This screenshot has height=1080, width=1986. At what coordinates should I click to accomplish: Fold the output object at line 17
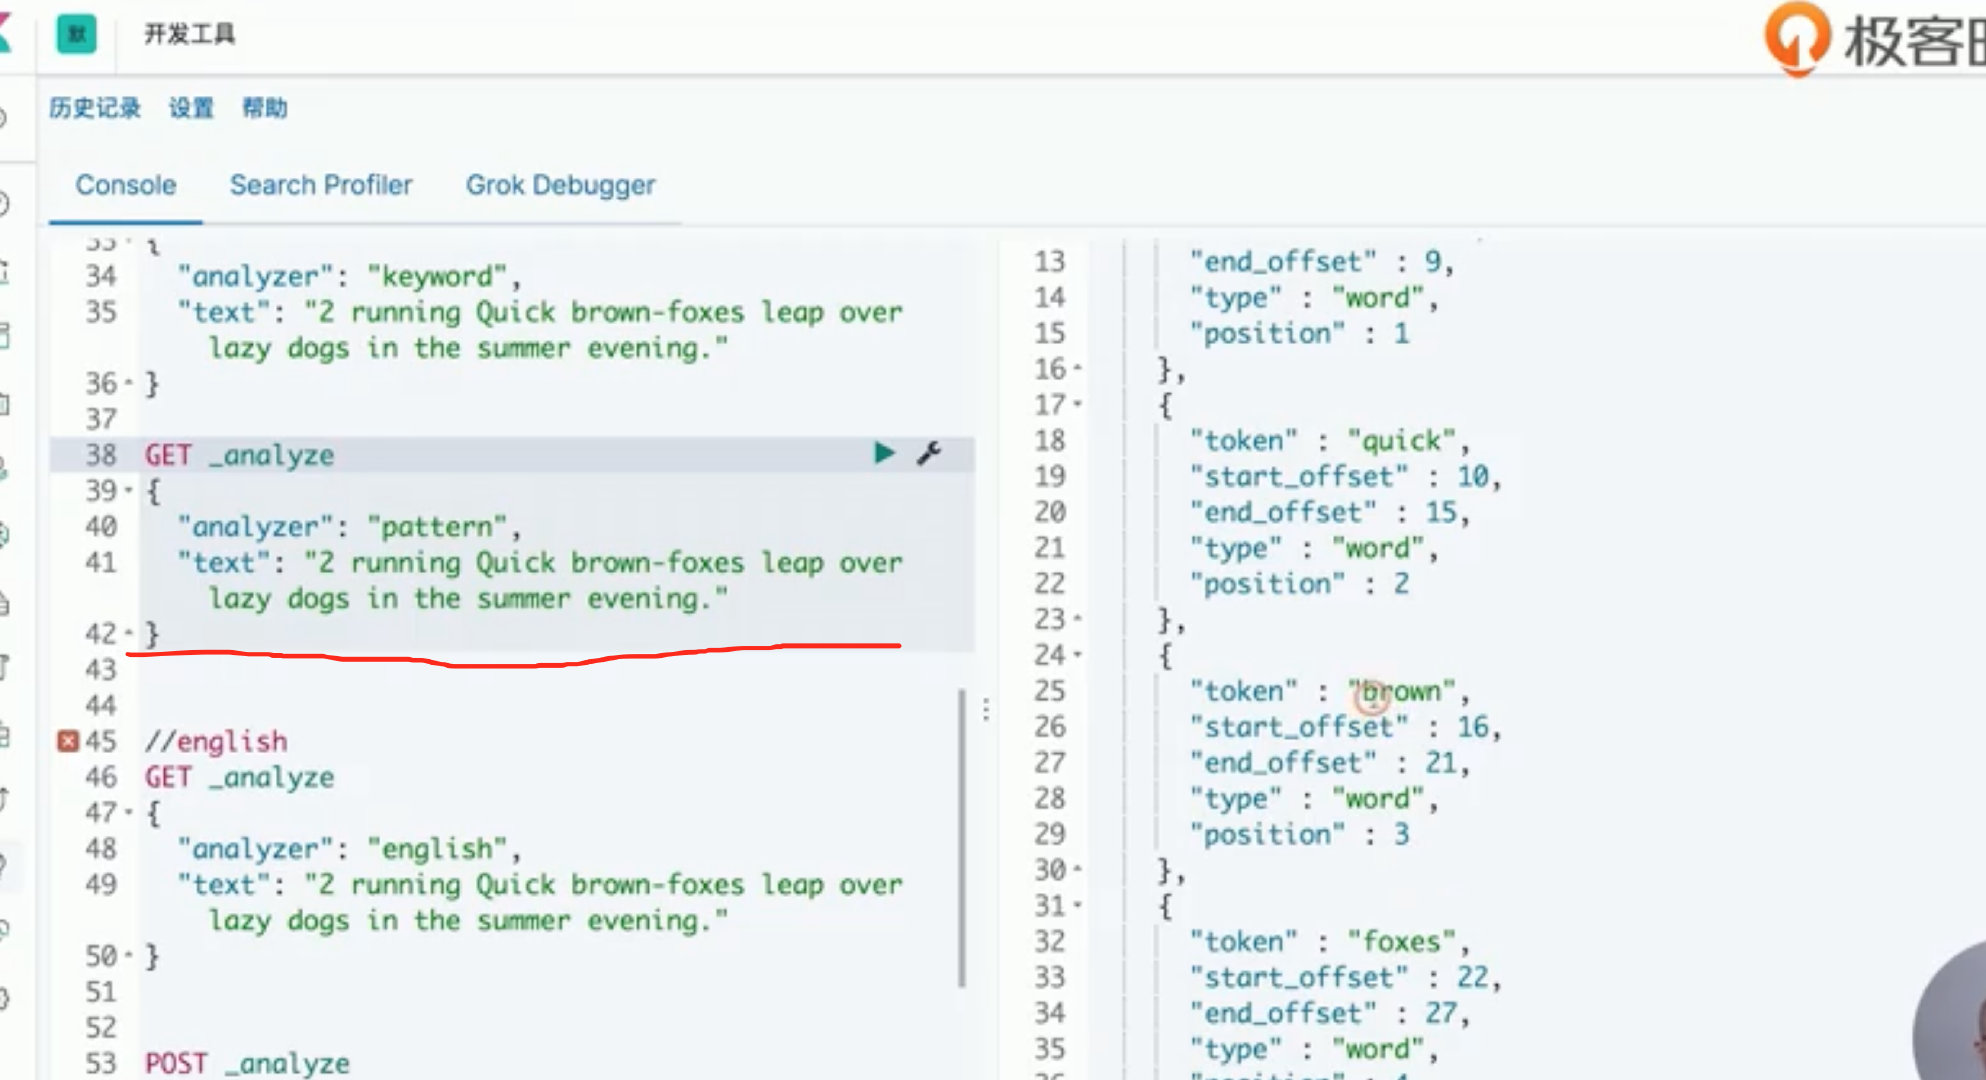tap(1078, 405)
